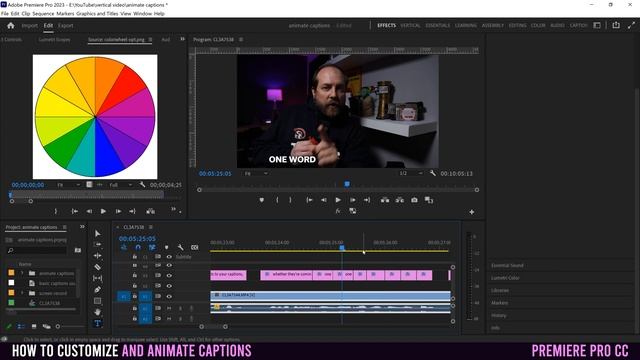
Task: Toggle V1 track output eye
Action: (169, 296)
